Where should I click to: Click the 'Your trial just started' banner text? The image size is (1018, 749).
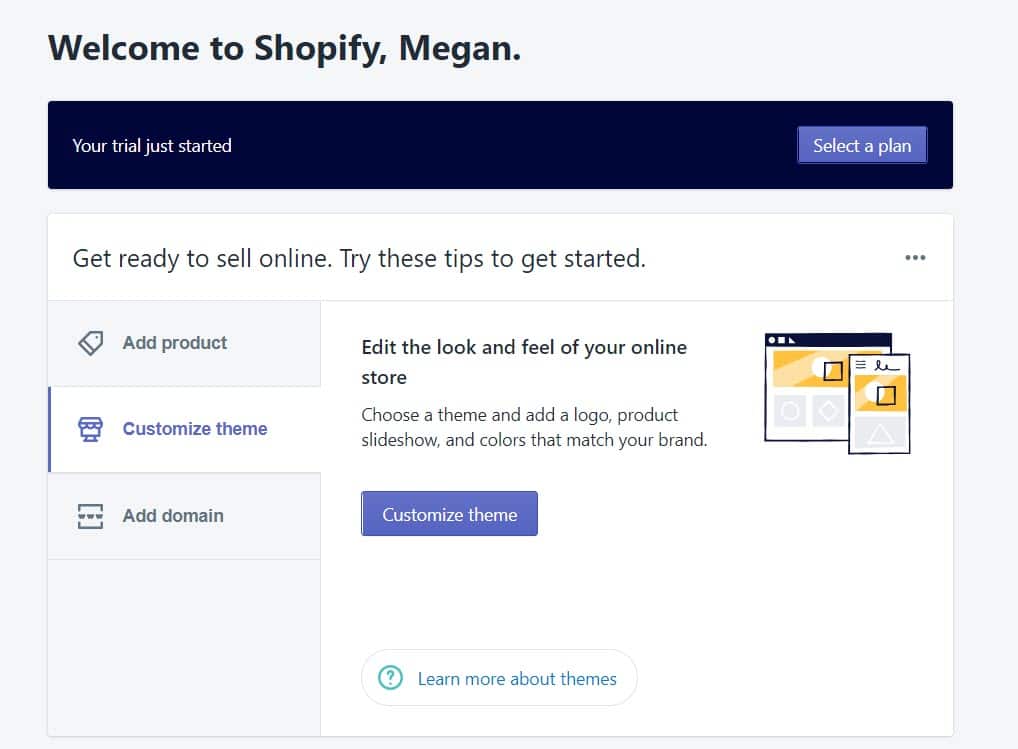coord(152,146)
